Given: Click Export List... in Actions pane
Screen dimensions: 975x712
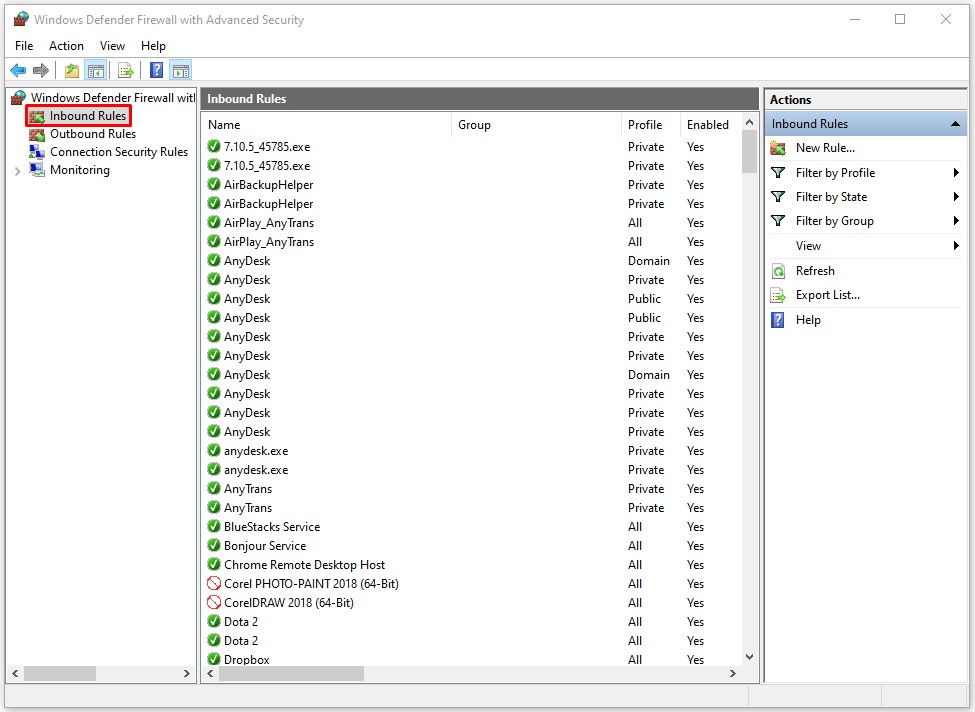Looking at the screenshot, I should pyautogui.click(x=827, y=295).
